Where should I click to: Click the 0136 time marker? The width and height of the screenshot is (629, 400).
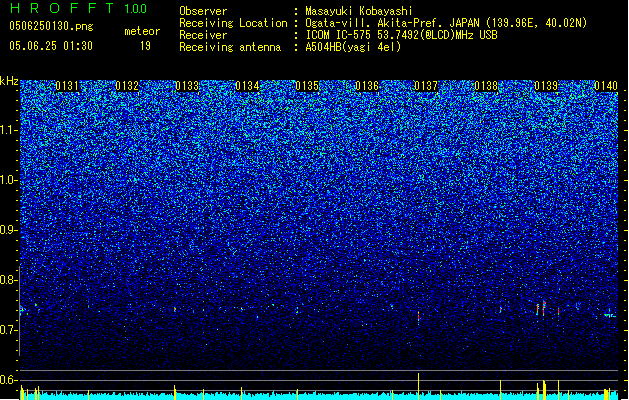coord(367,86)
